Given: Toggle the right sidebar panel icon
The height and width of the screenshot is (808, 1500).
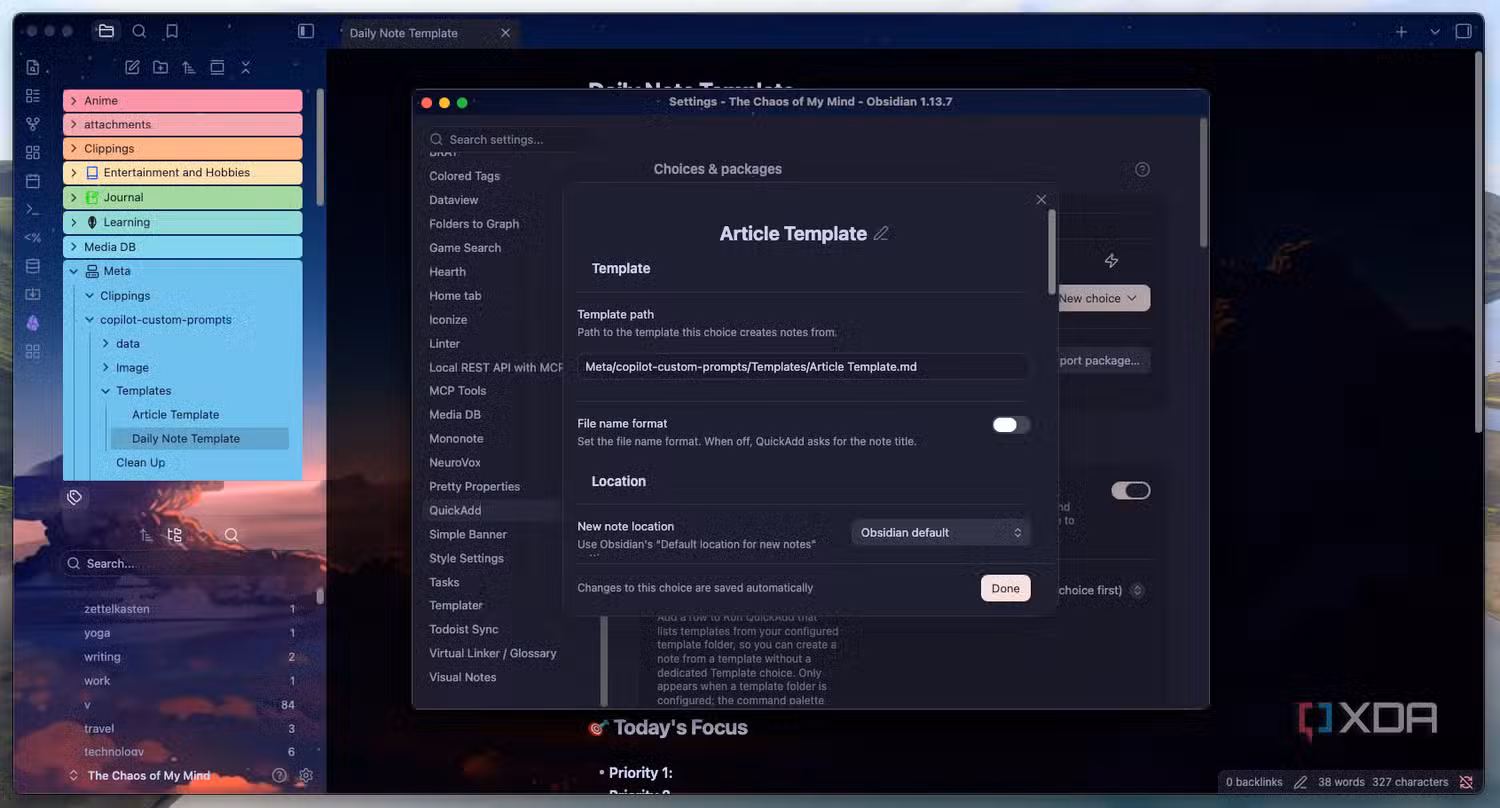Looking at the screenshot, I should (x=1463, y=32).
